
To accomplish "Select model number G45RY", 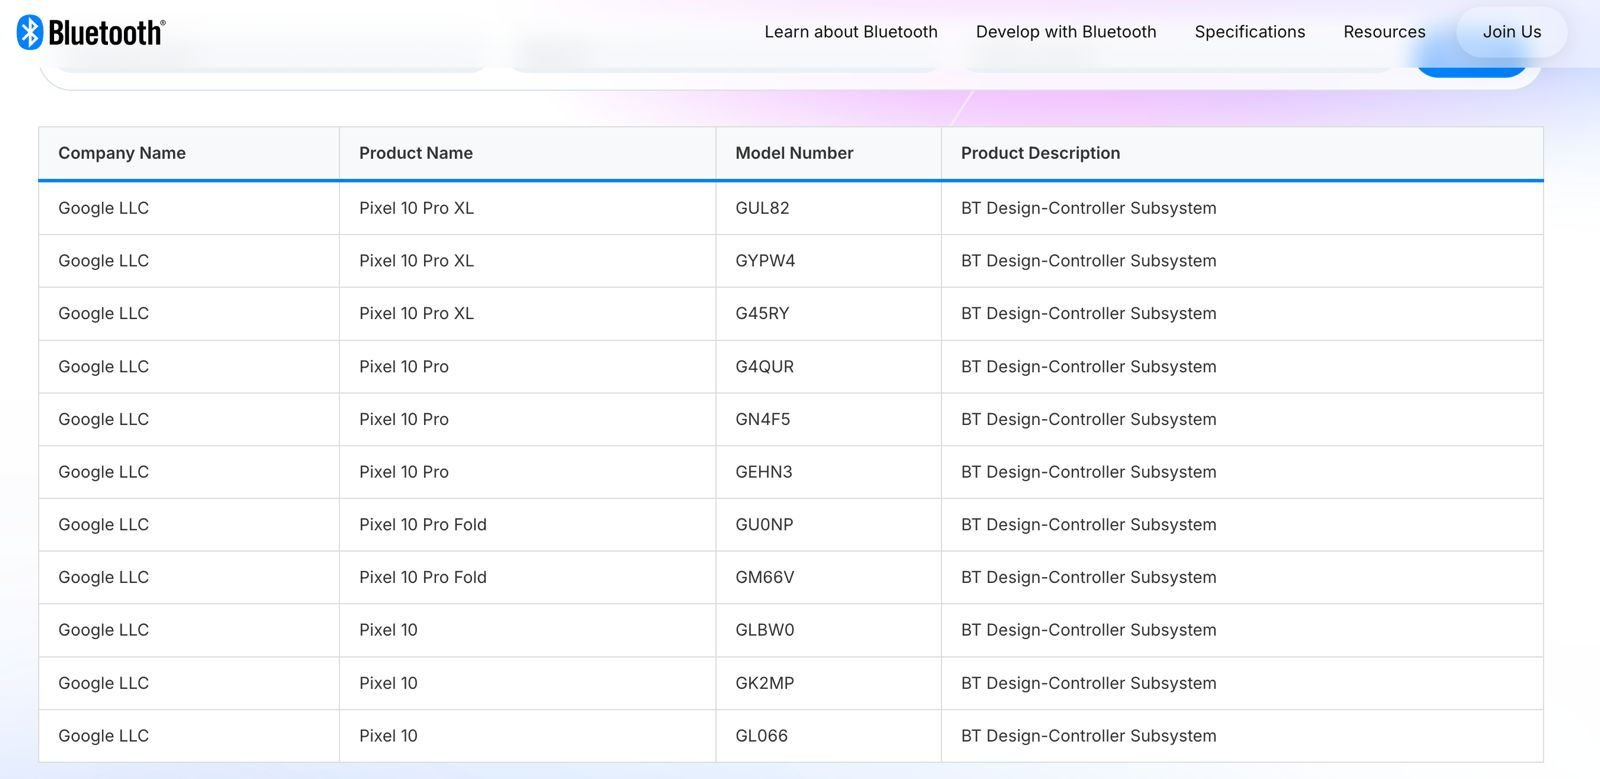I will [762, 314].
